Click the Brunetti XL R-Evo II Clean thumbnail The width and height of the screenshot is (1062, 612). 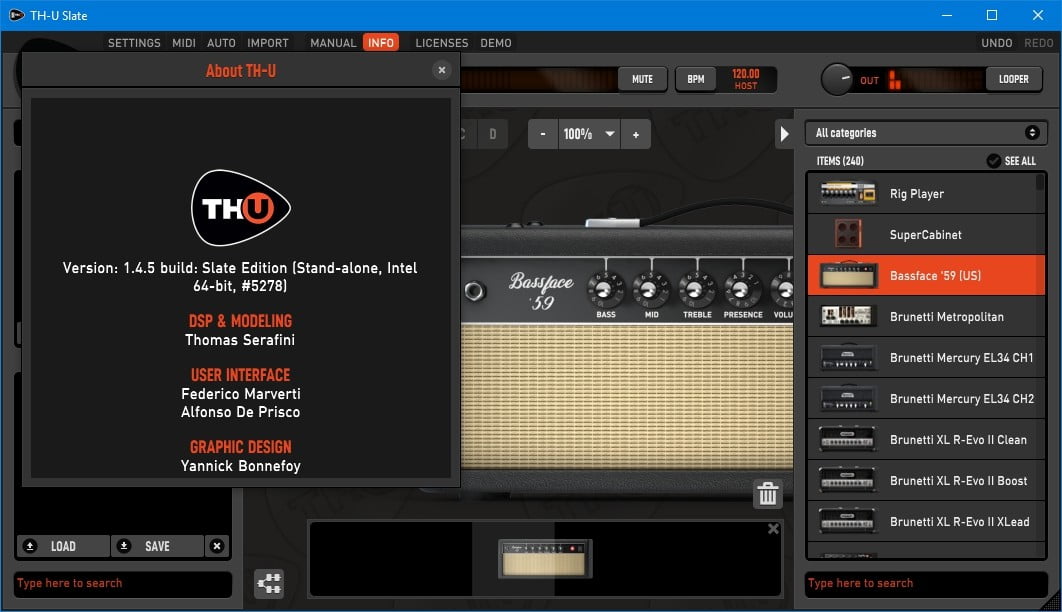(x=847, y=440)
